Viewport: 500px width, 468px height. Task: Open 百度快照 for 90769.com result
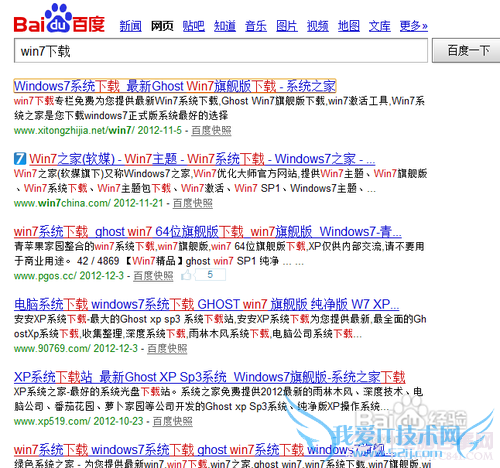click(x=167, y=348)
